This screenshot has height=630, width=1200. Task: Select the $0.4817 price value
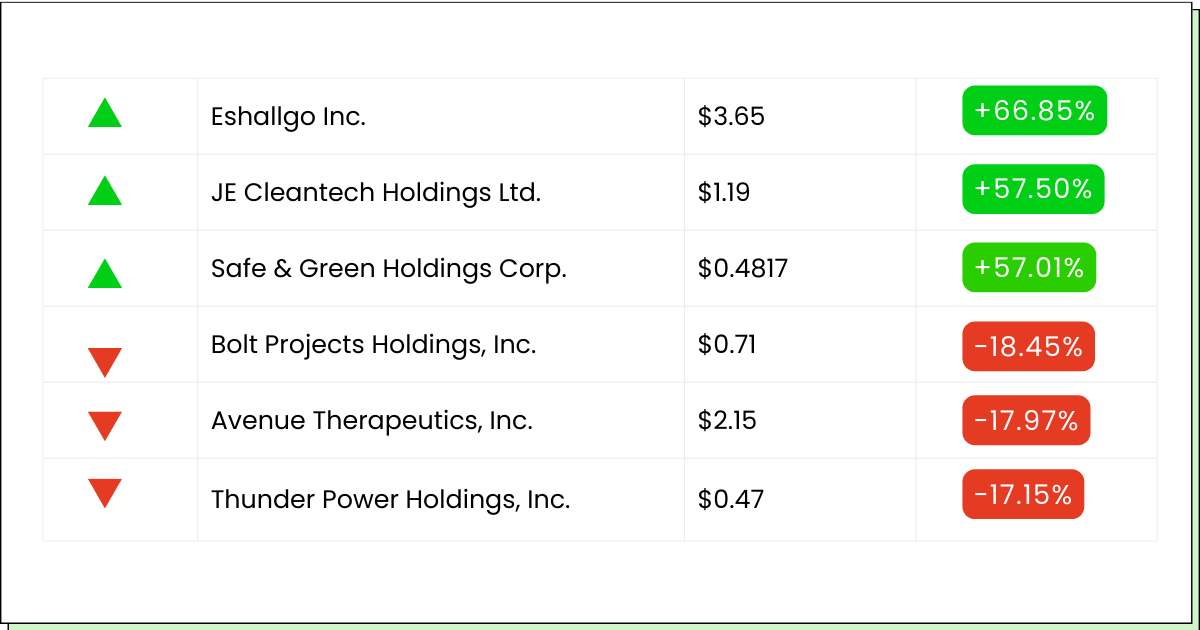[743, 269]
